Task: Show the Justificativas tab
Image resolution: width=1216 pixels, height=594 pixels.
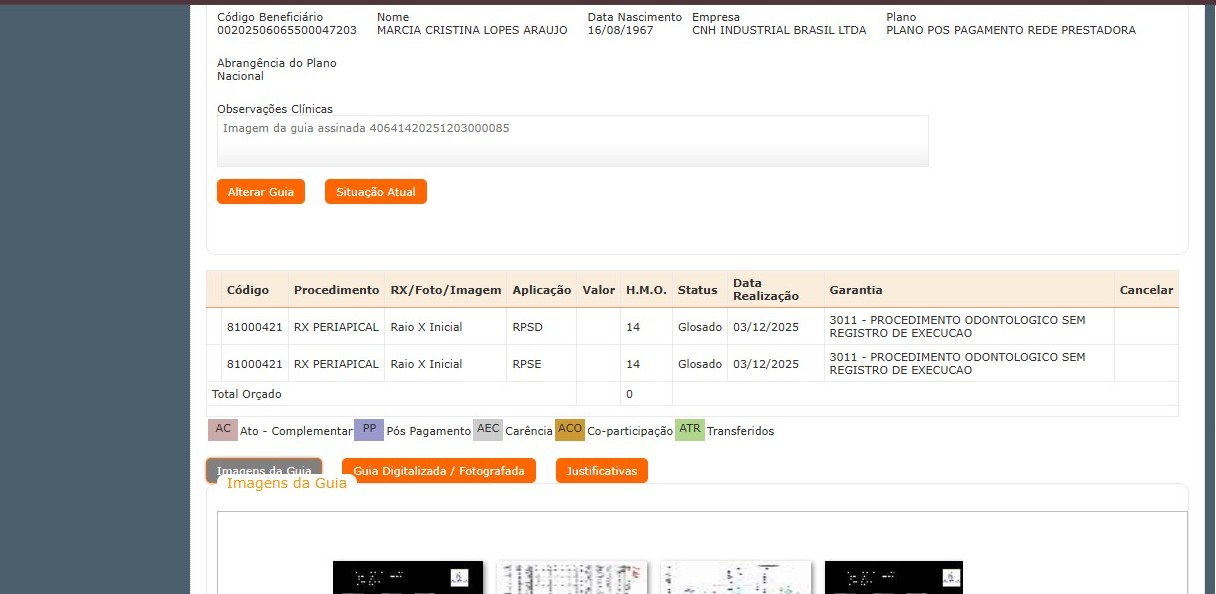Action: pos(601,471)
